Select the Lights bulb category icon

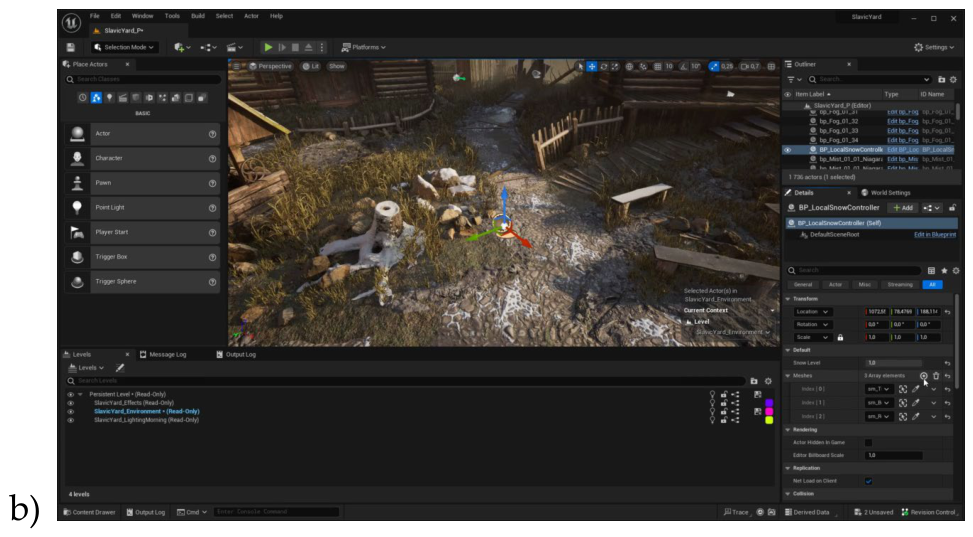[110, 98]
